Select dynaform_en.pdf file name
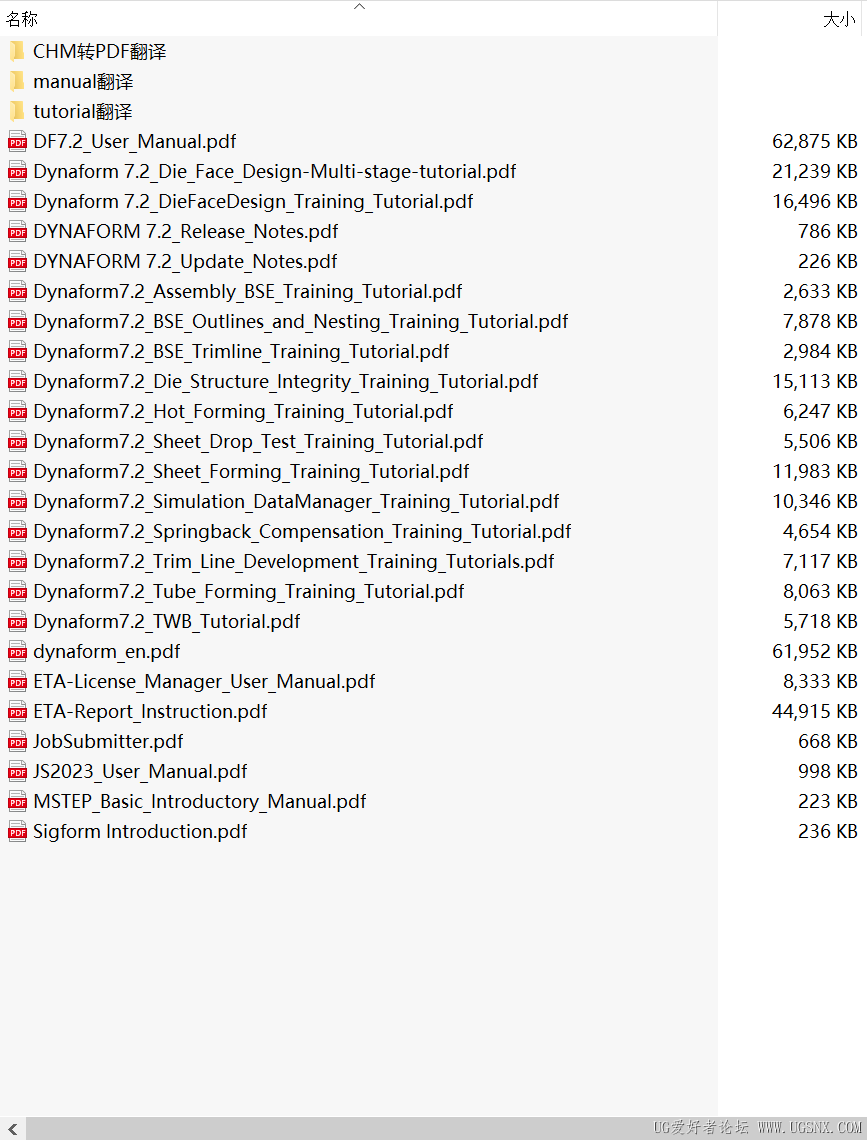Viewport: 867px width, 1140px height. click(107, 651)
